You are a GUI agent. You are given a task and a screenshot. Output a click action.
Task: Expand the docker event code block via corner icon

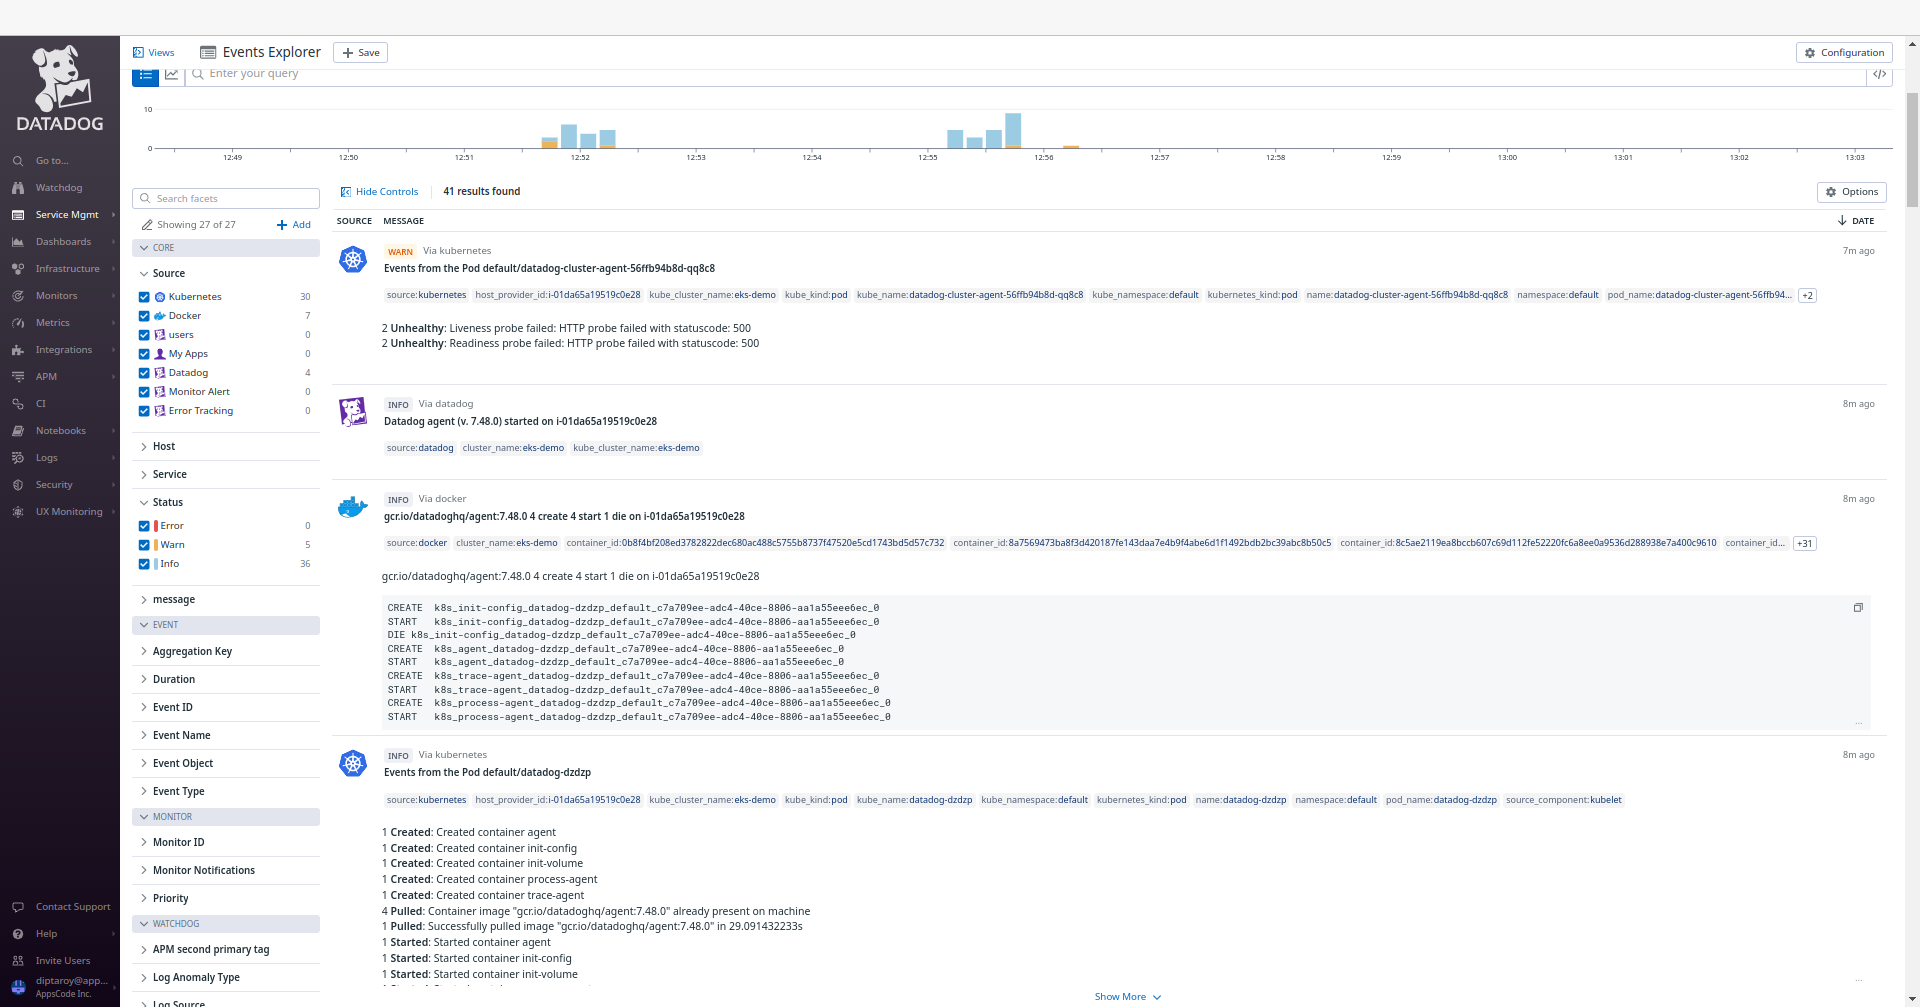(1859, 607)
